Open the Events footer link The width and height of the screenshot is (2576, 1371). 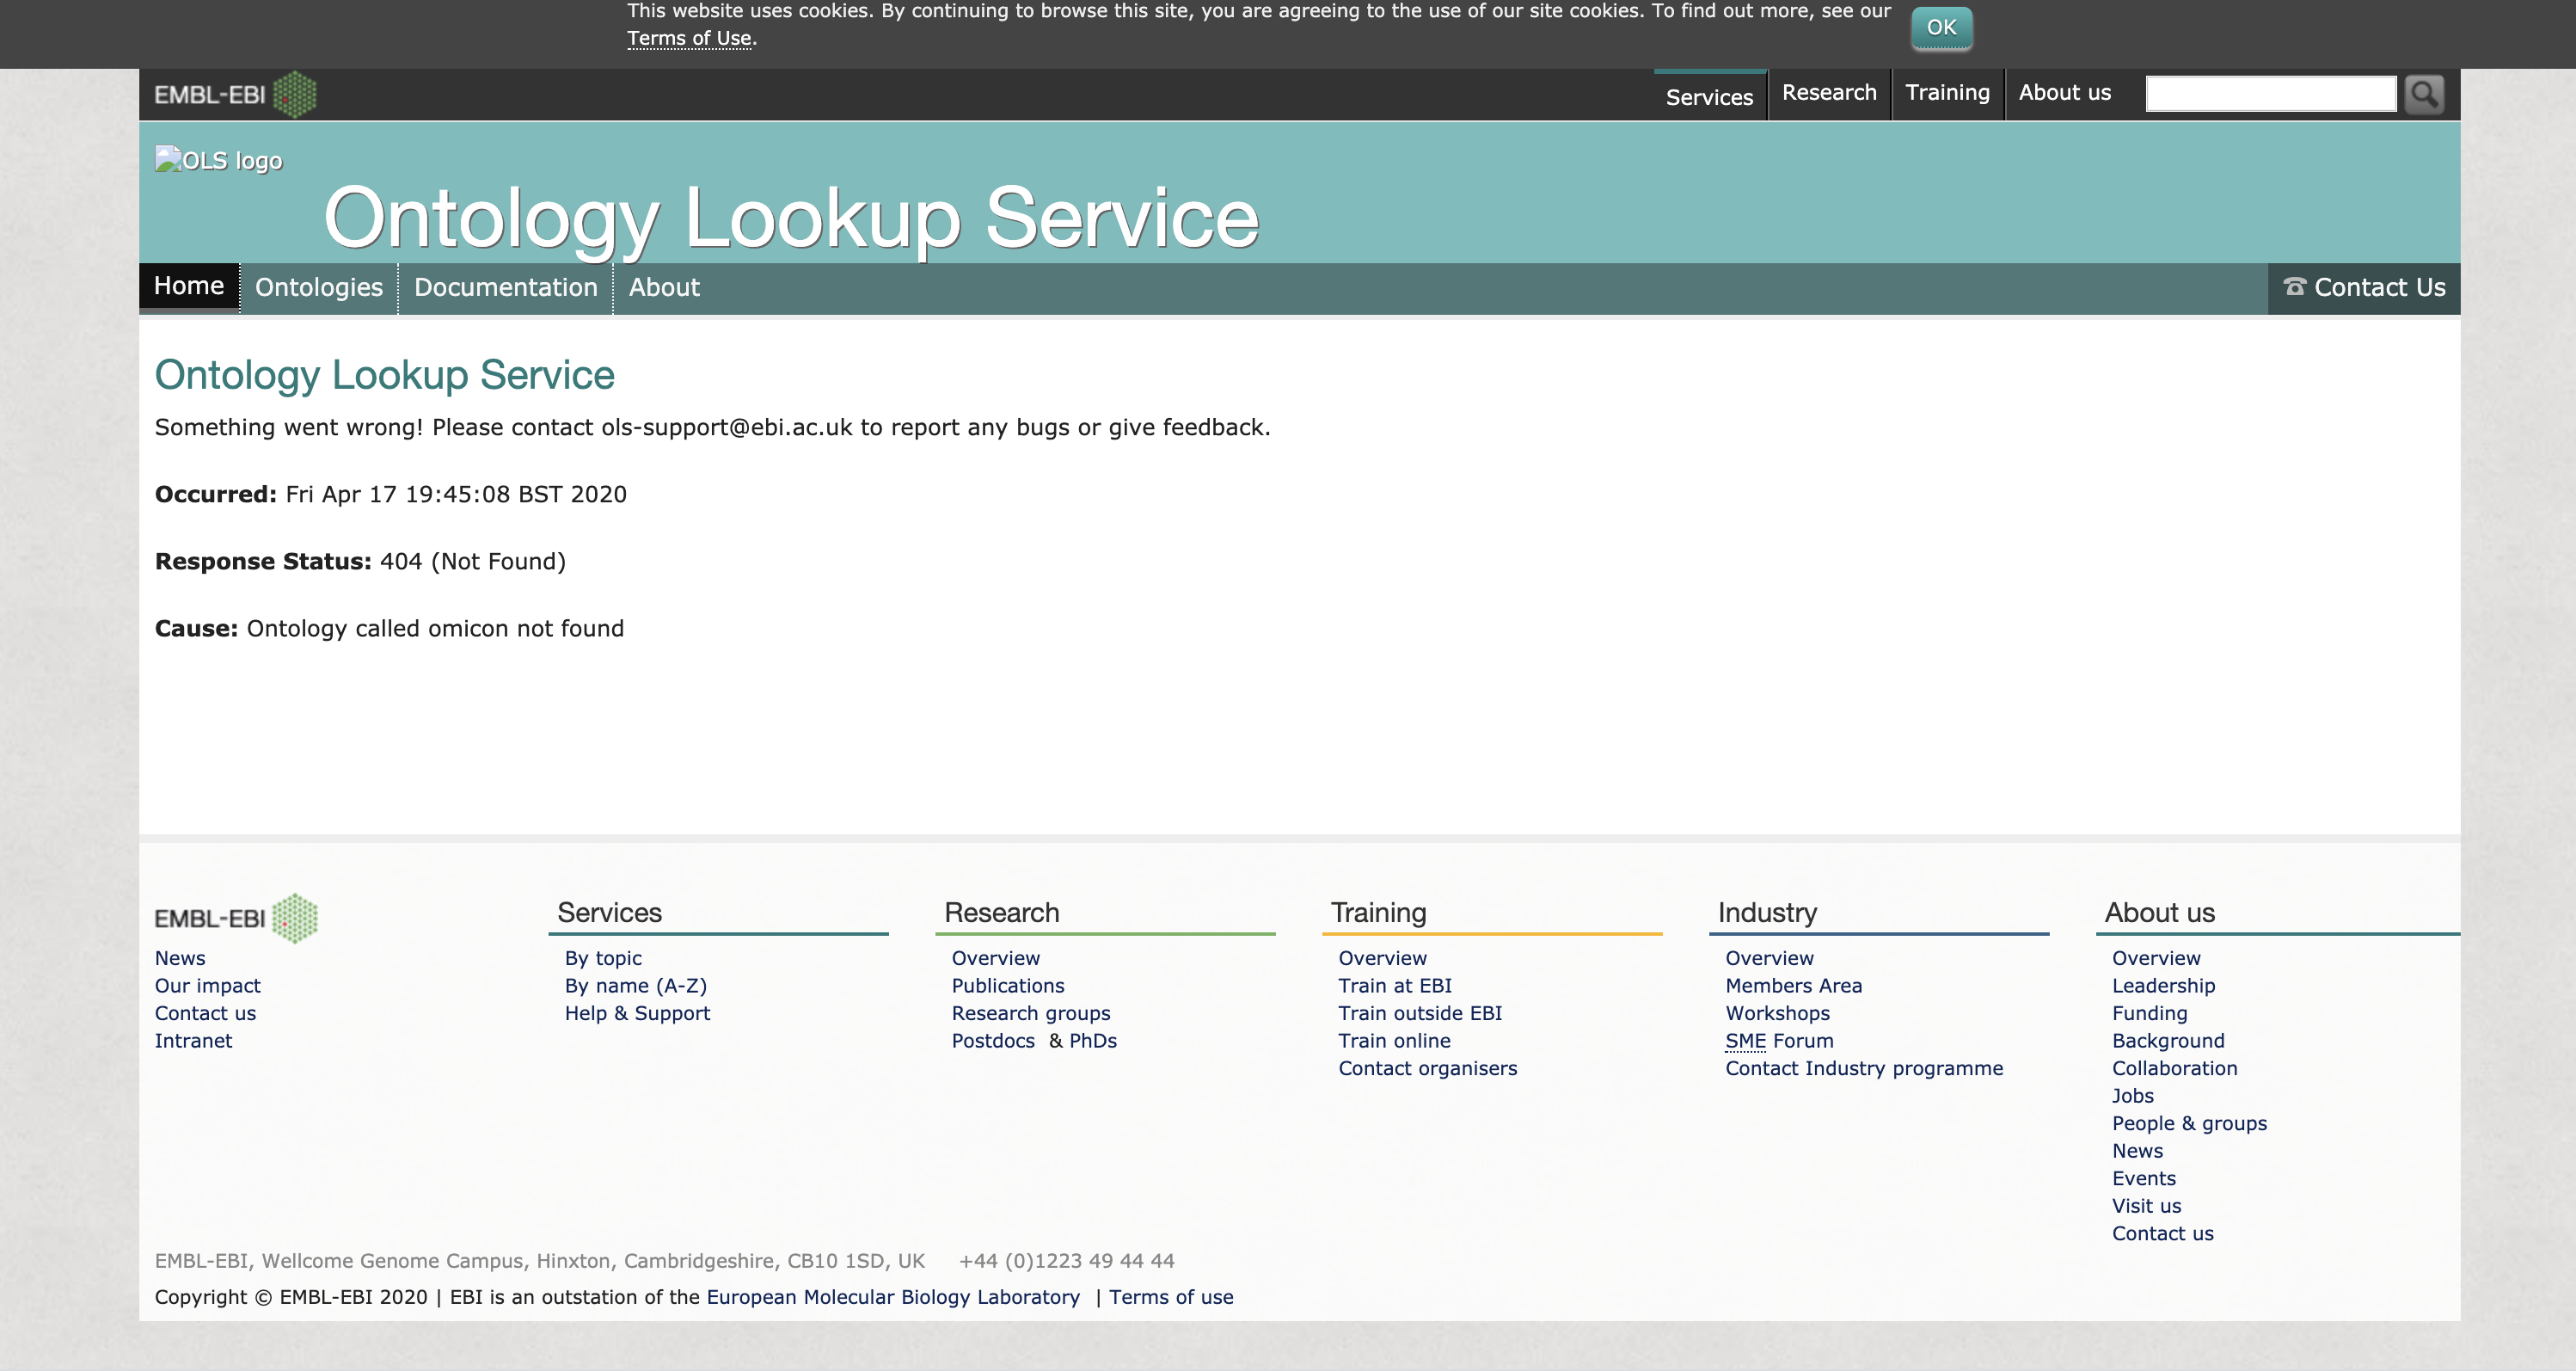coord(2143,1178)
